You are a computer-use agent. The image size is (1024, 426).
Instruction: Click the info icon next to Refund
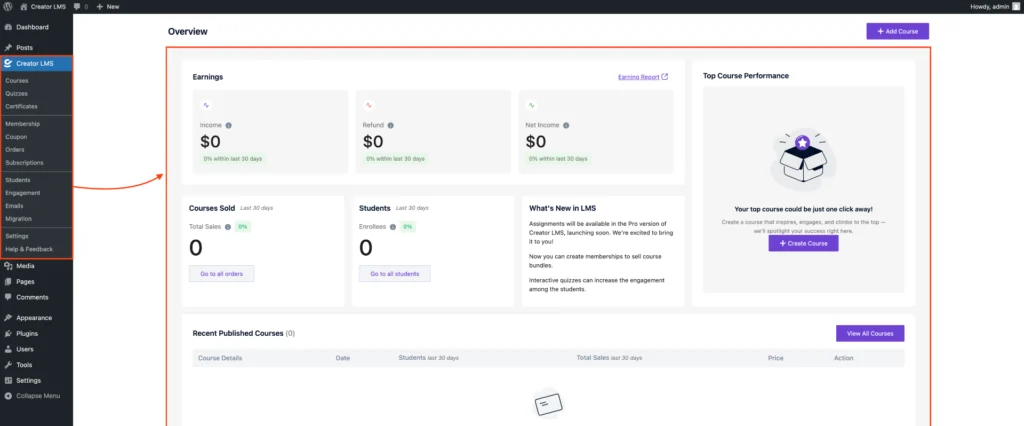pos(391,125)
